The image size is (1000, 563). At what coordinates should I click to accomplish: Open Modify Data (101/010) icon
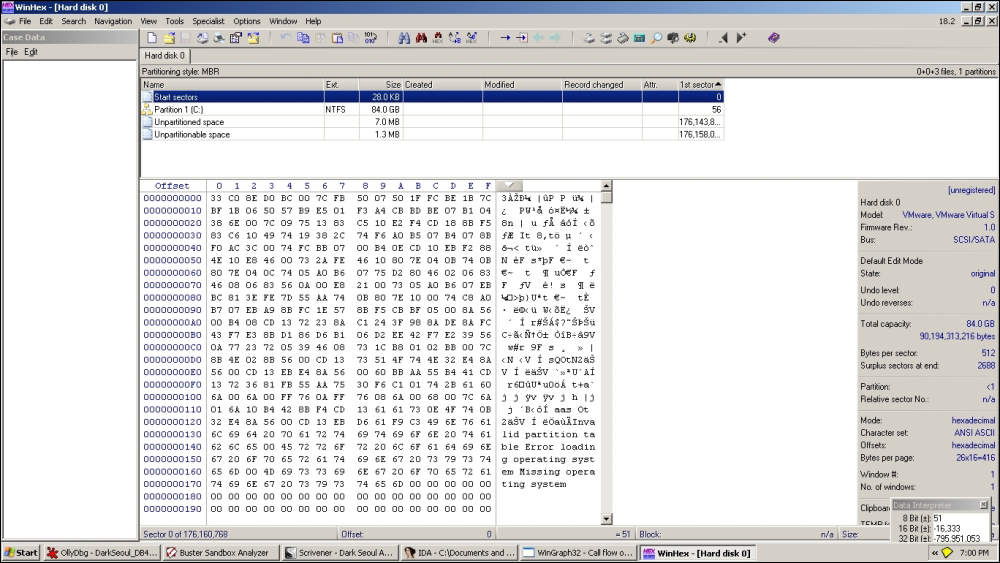click(x=371, y=38)
